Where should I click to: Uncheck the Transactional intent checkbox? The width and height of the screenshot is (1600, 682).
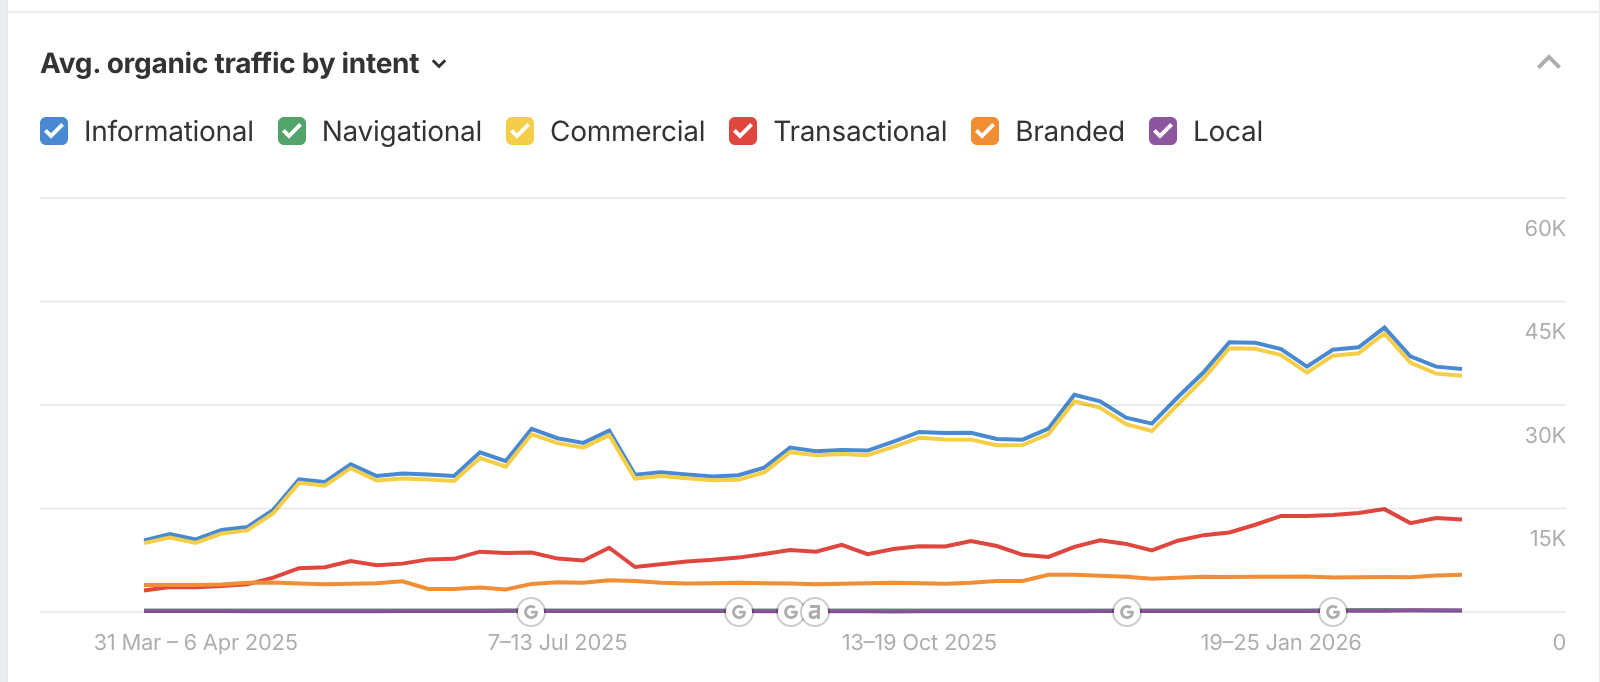[745, 131]
